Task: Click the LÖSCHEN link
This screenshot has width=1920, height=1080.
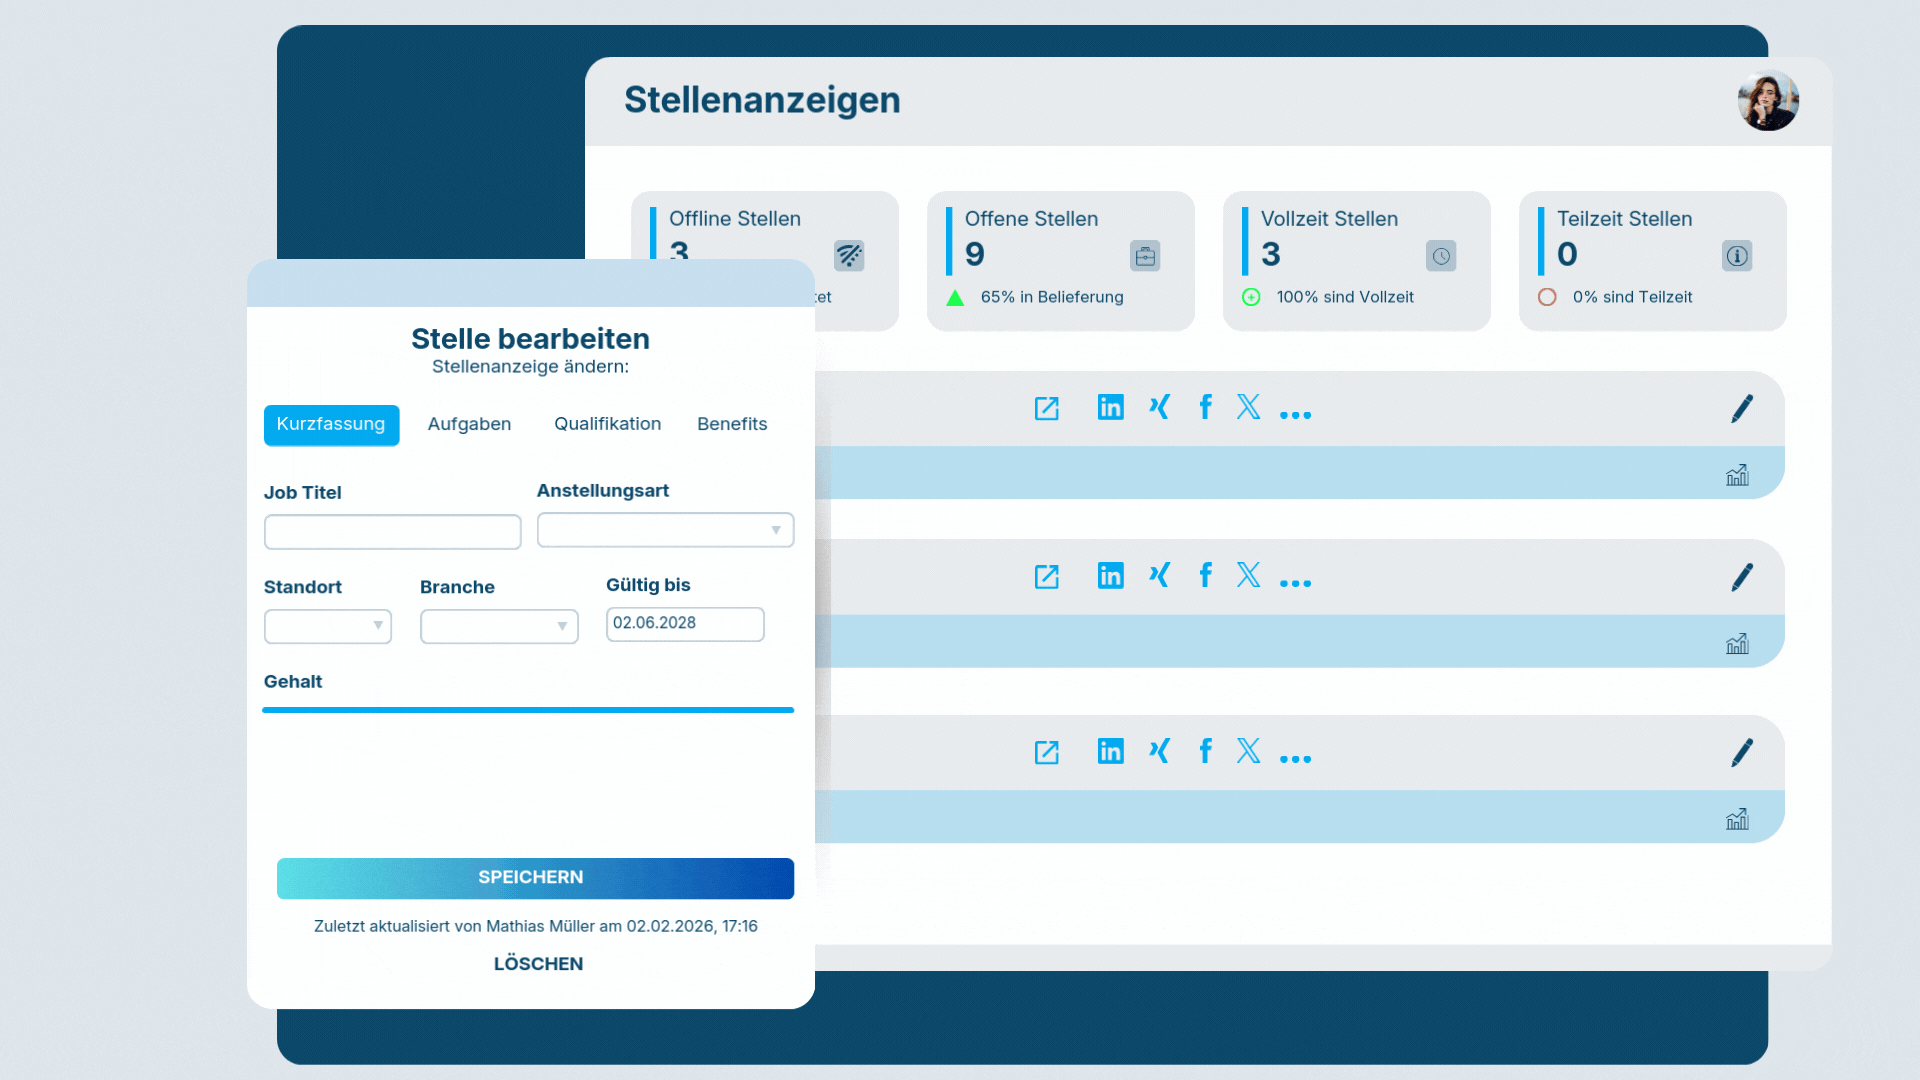Action: pyautogui.click(x=538, y=964)
